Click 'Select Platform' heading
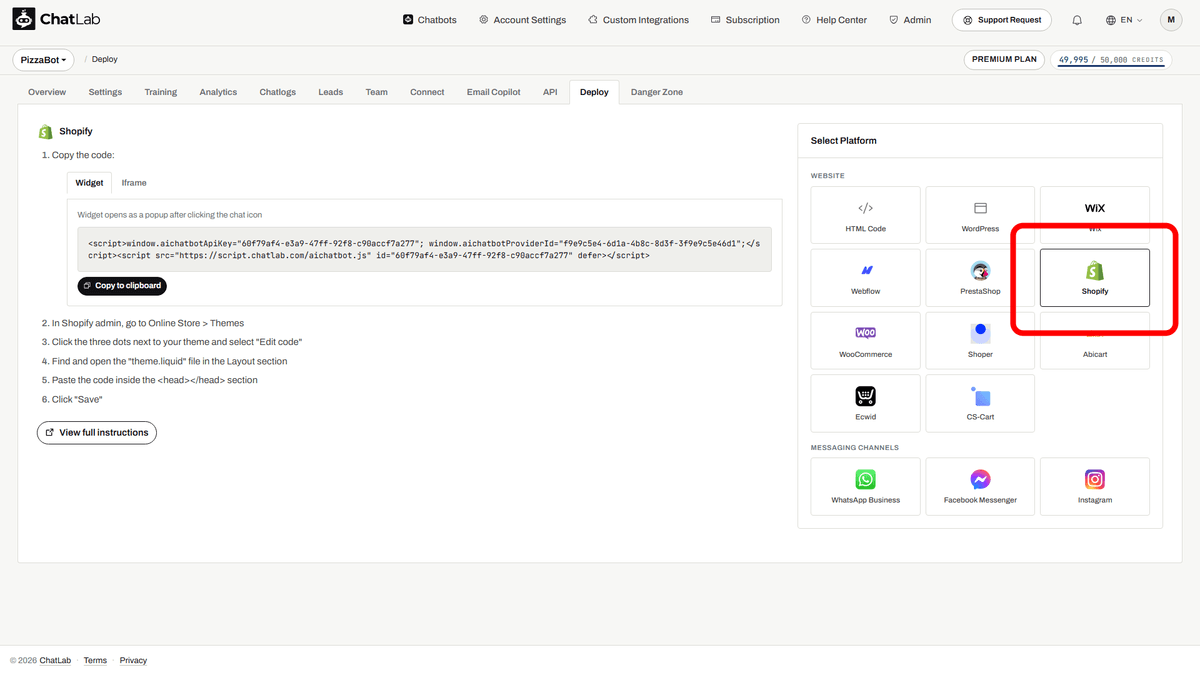Viewport: 1200px width, 675px height. click(x=844, y=141)
